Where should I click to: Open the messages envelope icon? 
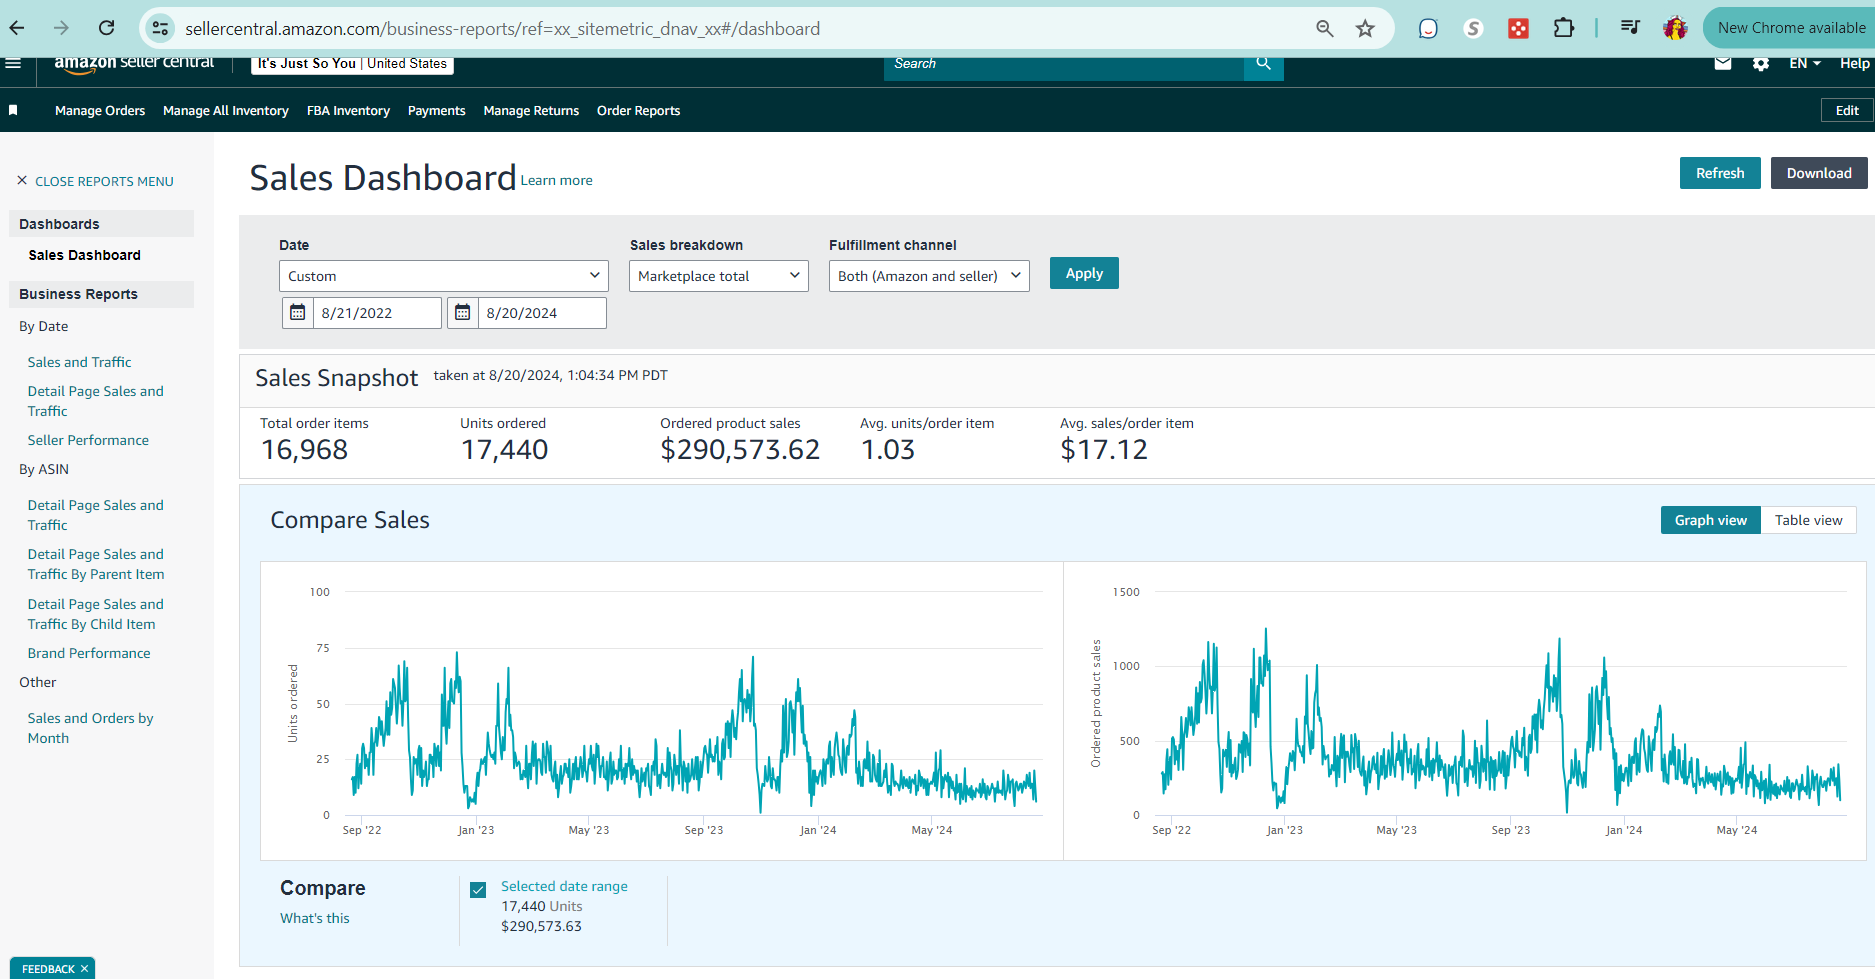point(1723,64)
